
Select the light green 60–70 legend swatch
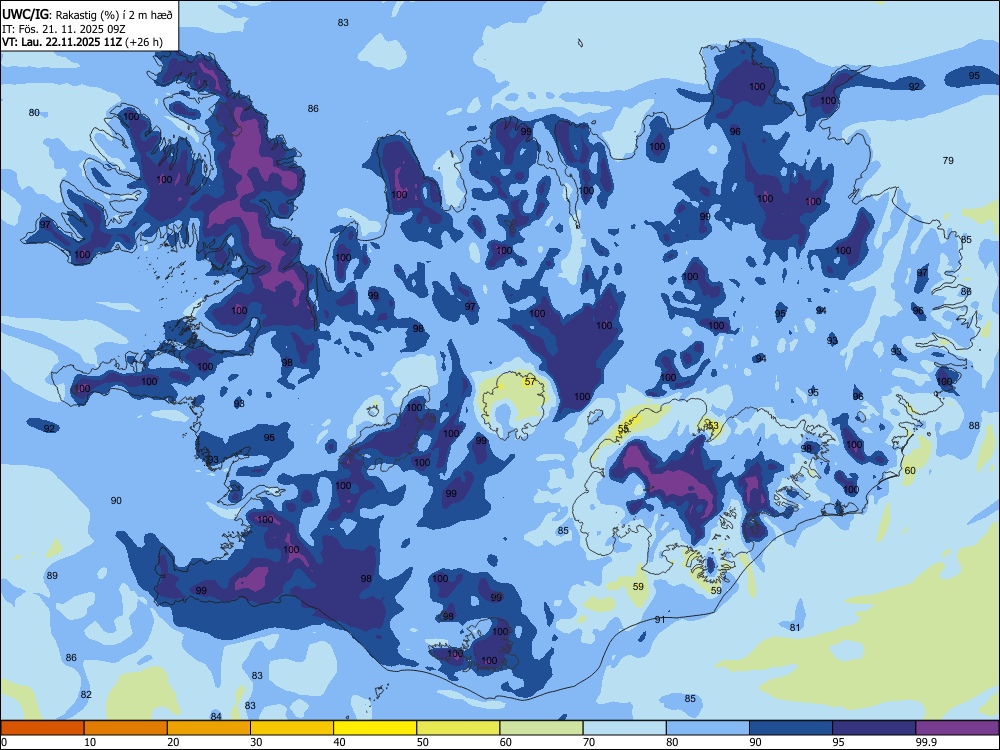pos(541,728)
